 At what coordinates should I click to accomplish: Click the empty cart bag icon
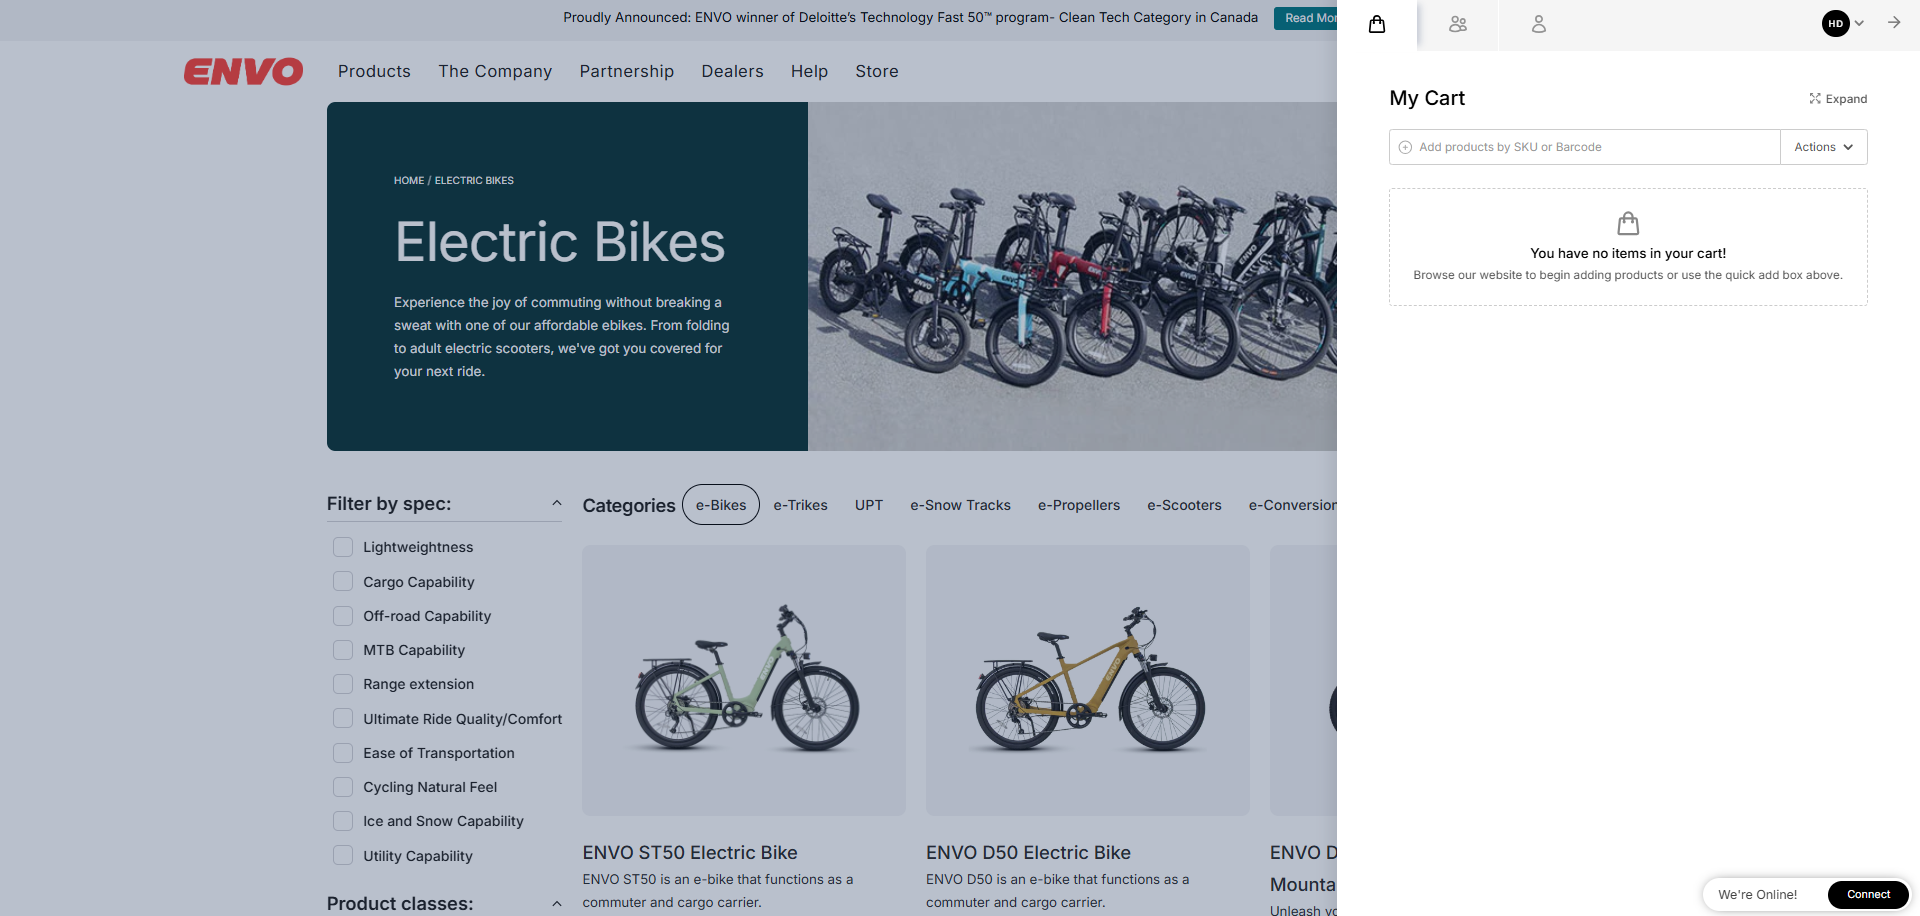click(x=1628, y=223)
